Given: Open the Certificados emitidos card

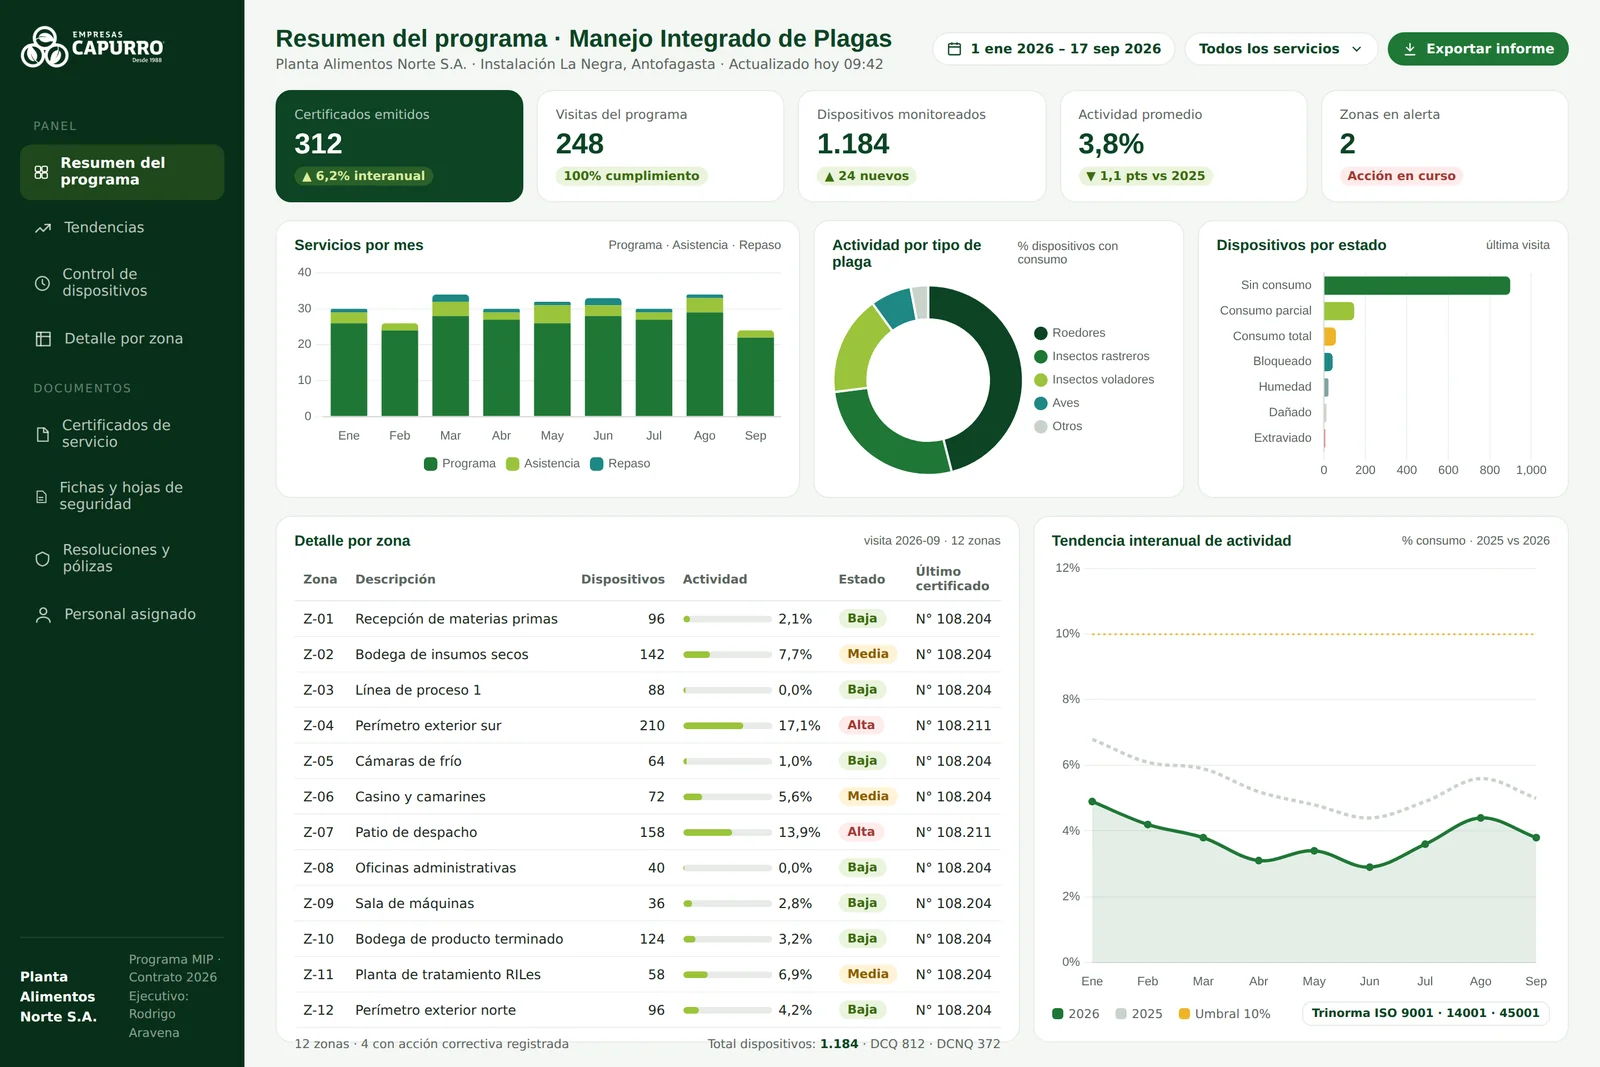Looking at the screenshot, I should pyautogui.click(x=399, y=146).
